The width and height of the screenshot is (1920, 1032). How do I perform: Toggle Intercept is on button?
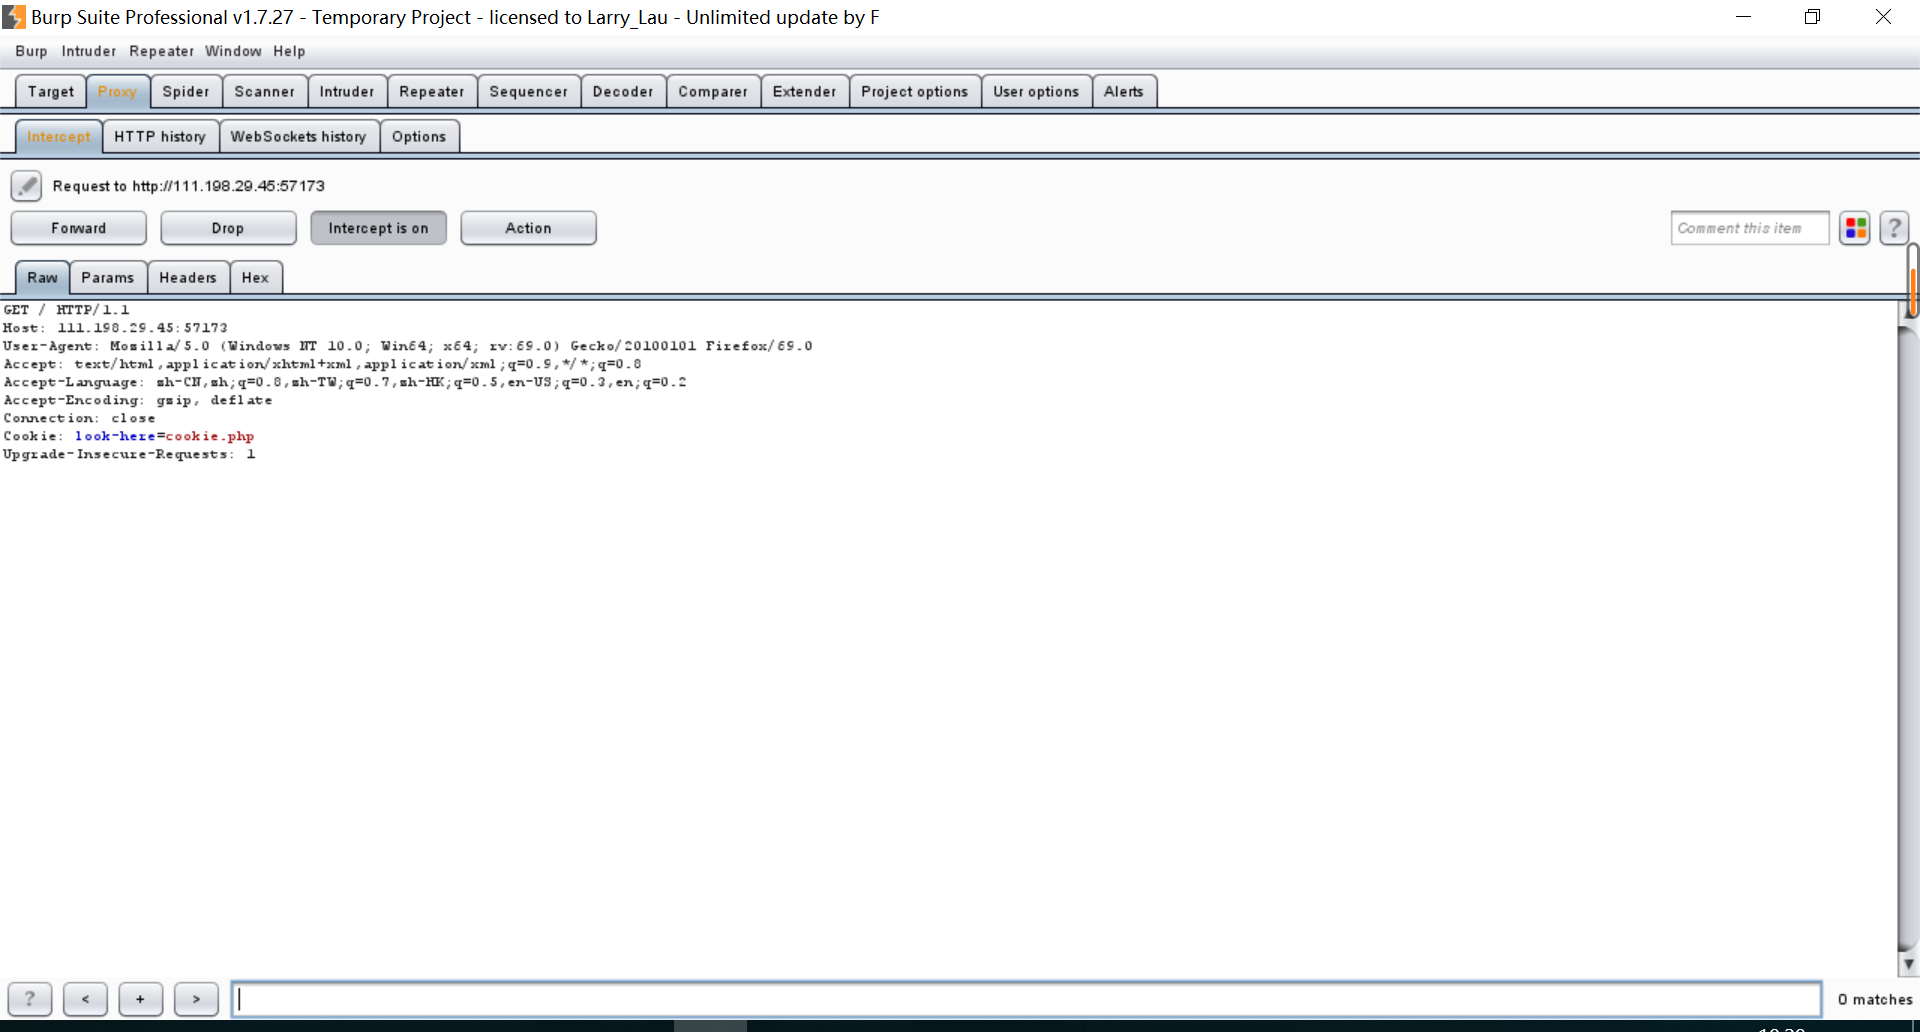click(378, 228)
